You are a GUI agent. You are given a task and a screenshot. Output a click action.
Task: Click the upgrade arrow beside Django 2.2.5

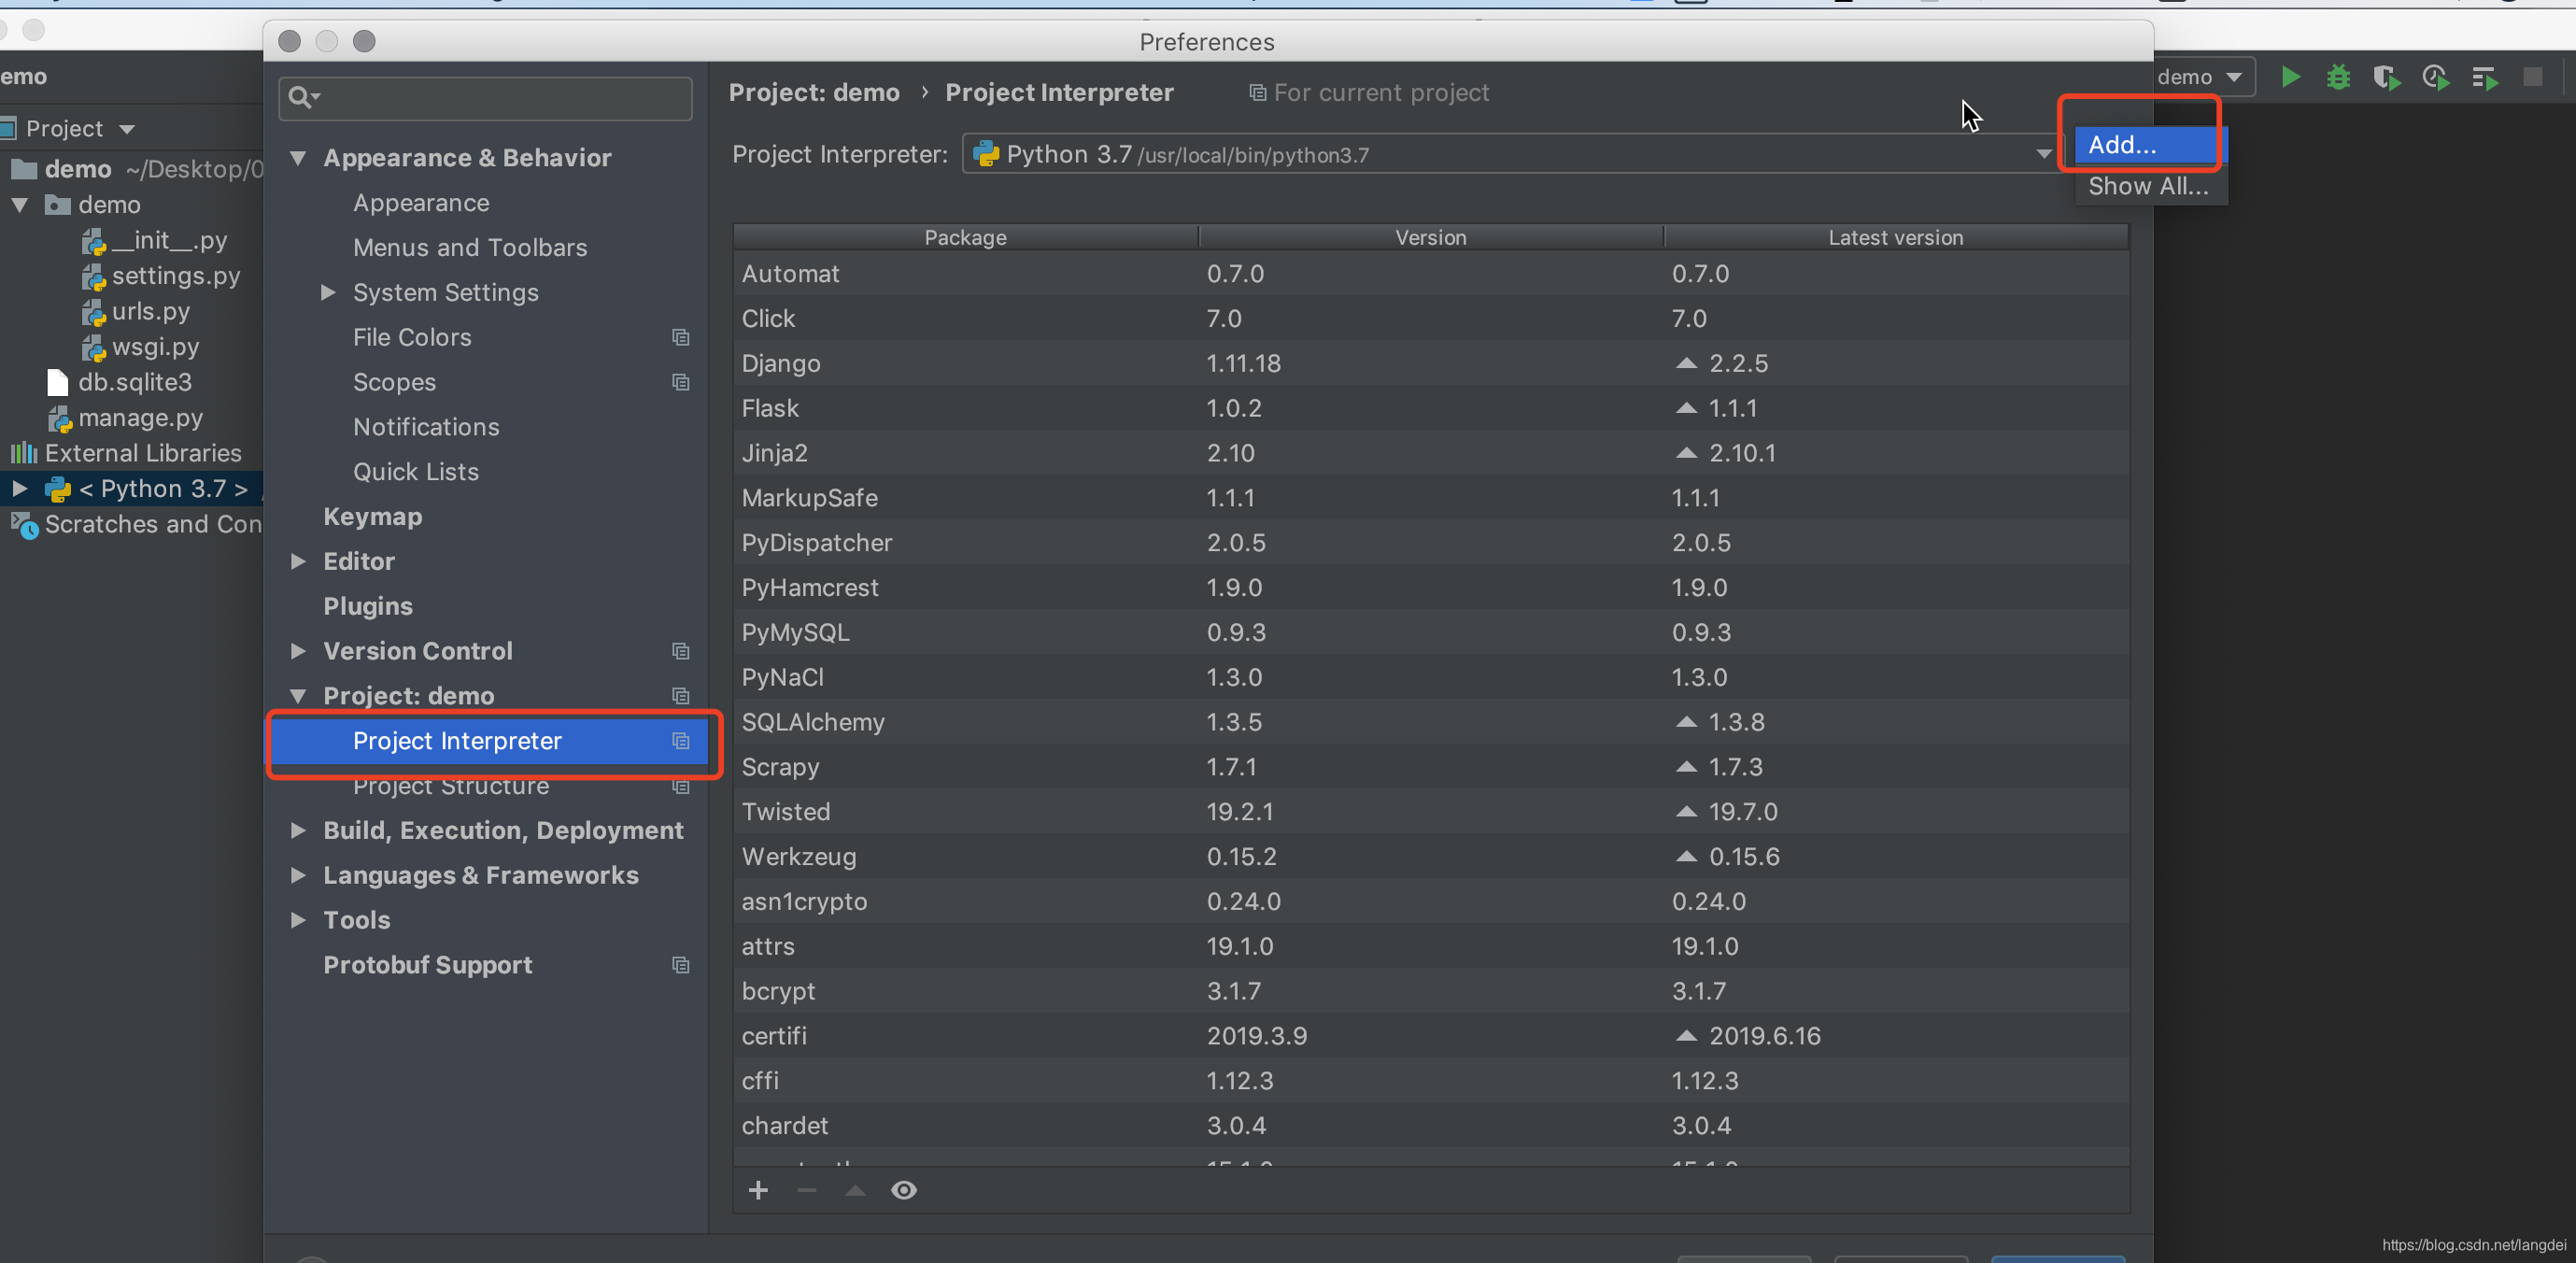pos(1686,363)
